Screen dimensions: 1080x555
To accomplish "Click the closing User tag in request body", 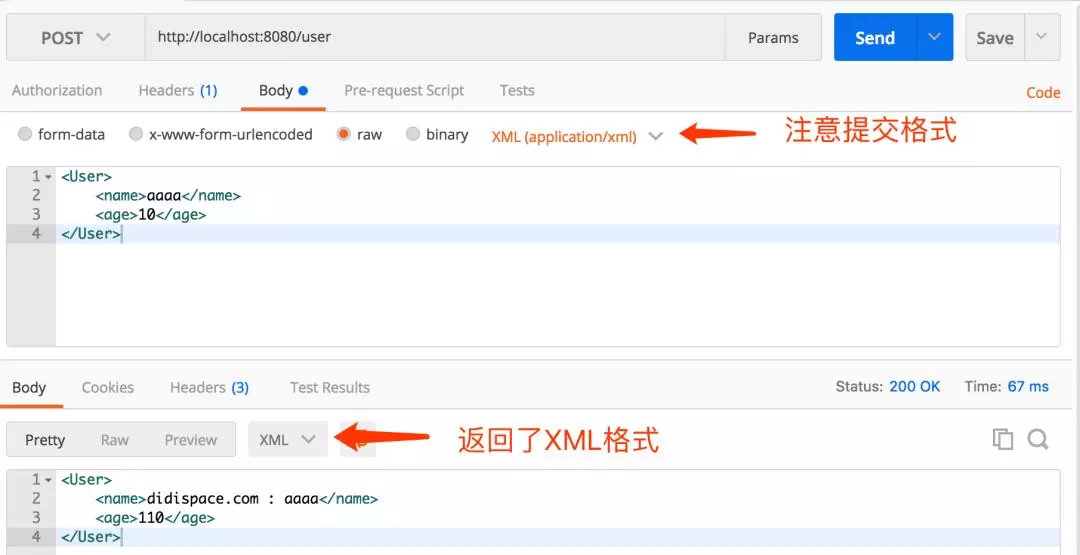I will [x=91, y=234].
